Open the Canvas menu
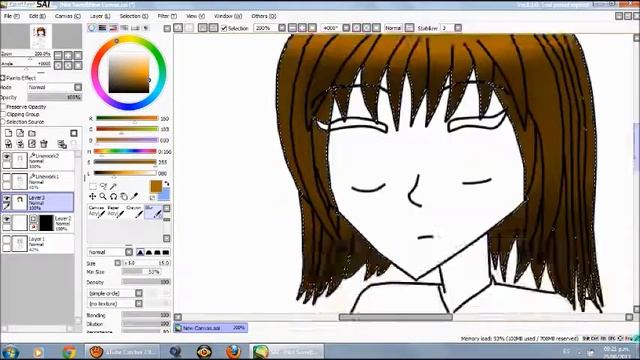 click(68, 16)
